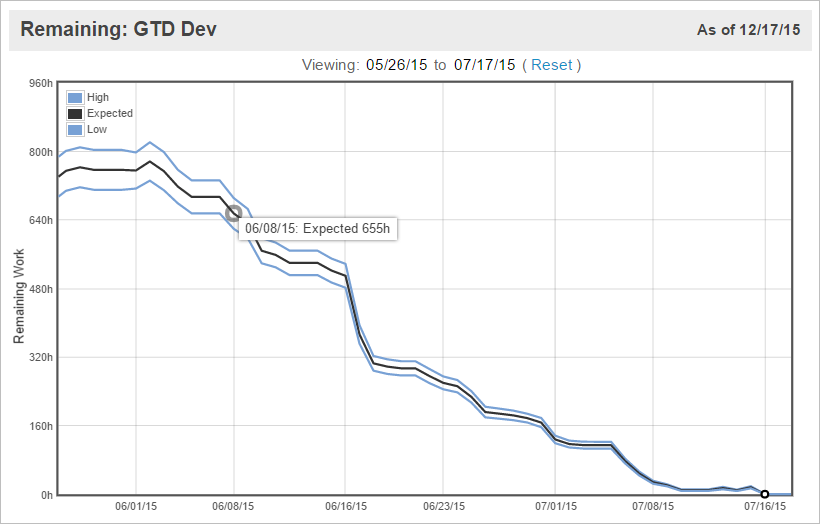Toggle the Low series legend label

point(97,130)
